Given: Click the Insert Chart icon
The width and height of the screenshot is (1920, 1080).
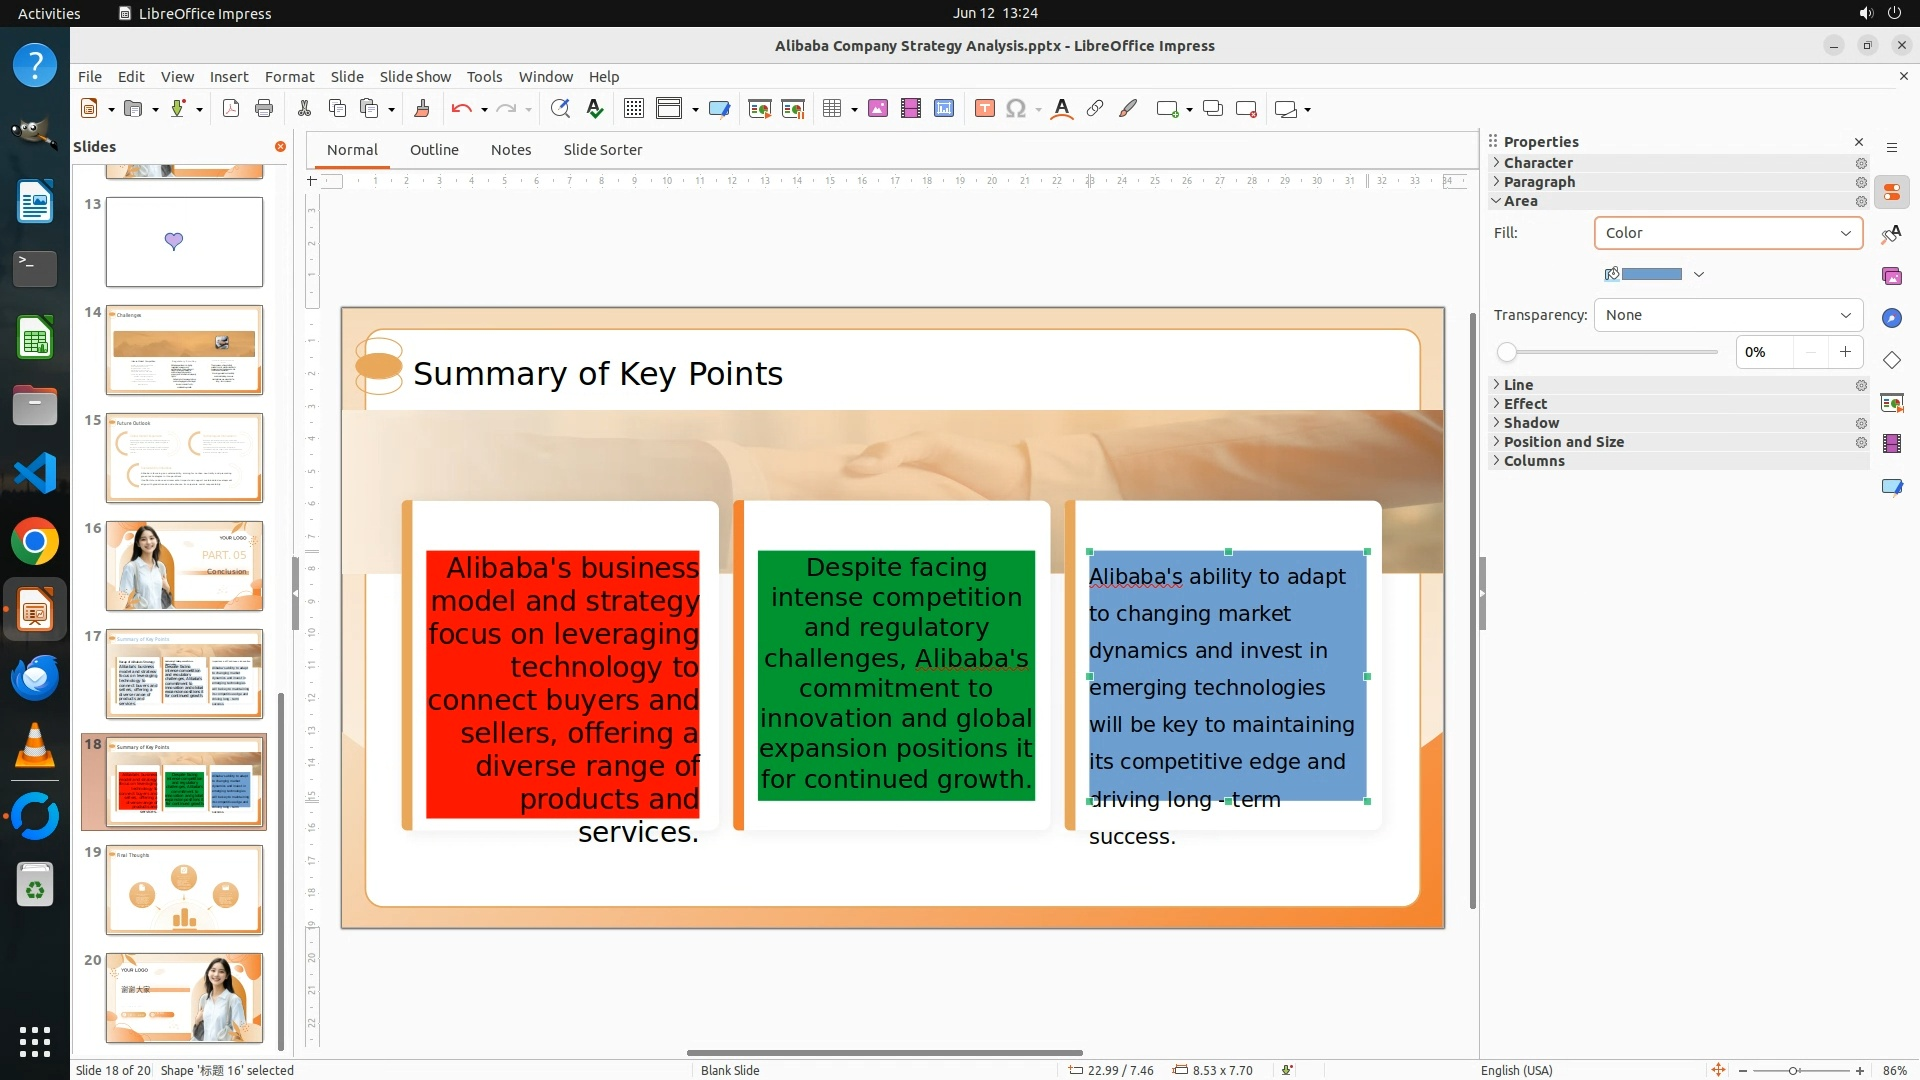Looking at the screenshot, I should tap(943, 109).
